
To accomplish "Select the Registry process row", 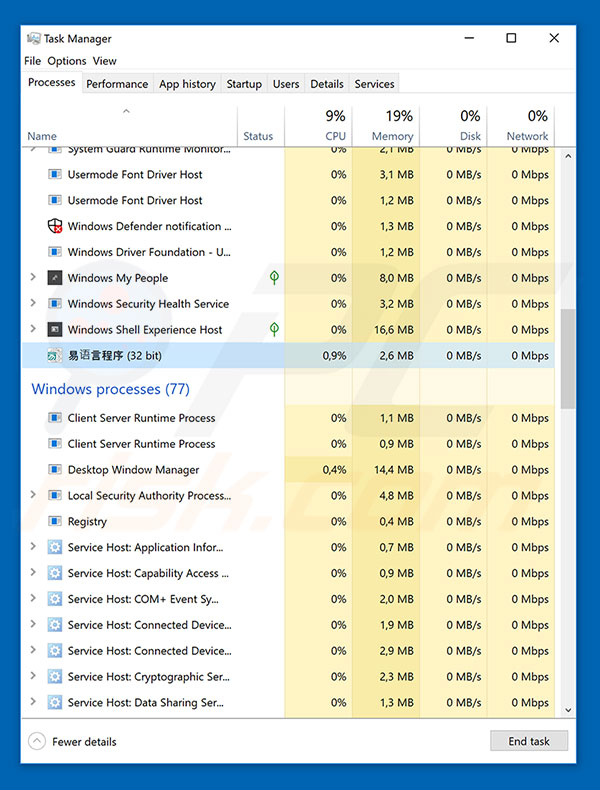I will click(x=289, y=521).
